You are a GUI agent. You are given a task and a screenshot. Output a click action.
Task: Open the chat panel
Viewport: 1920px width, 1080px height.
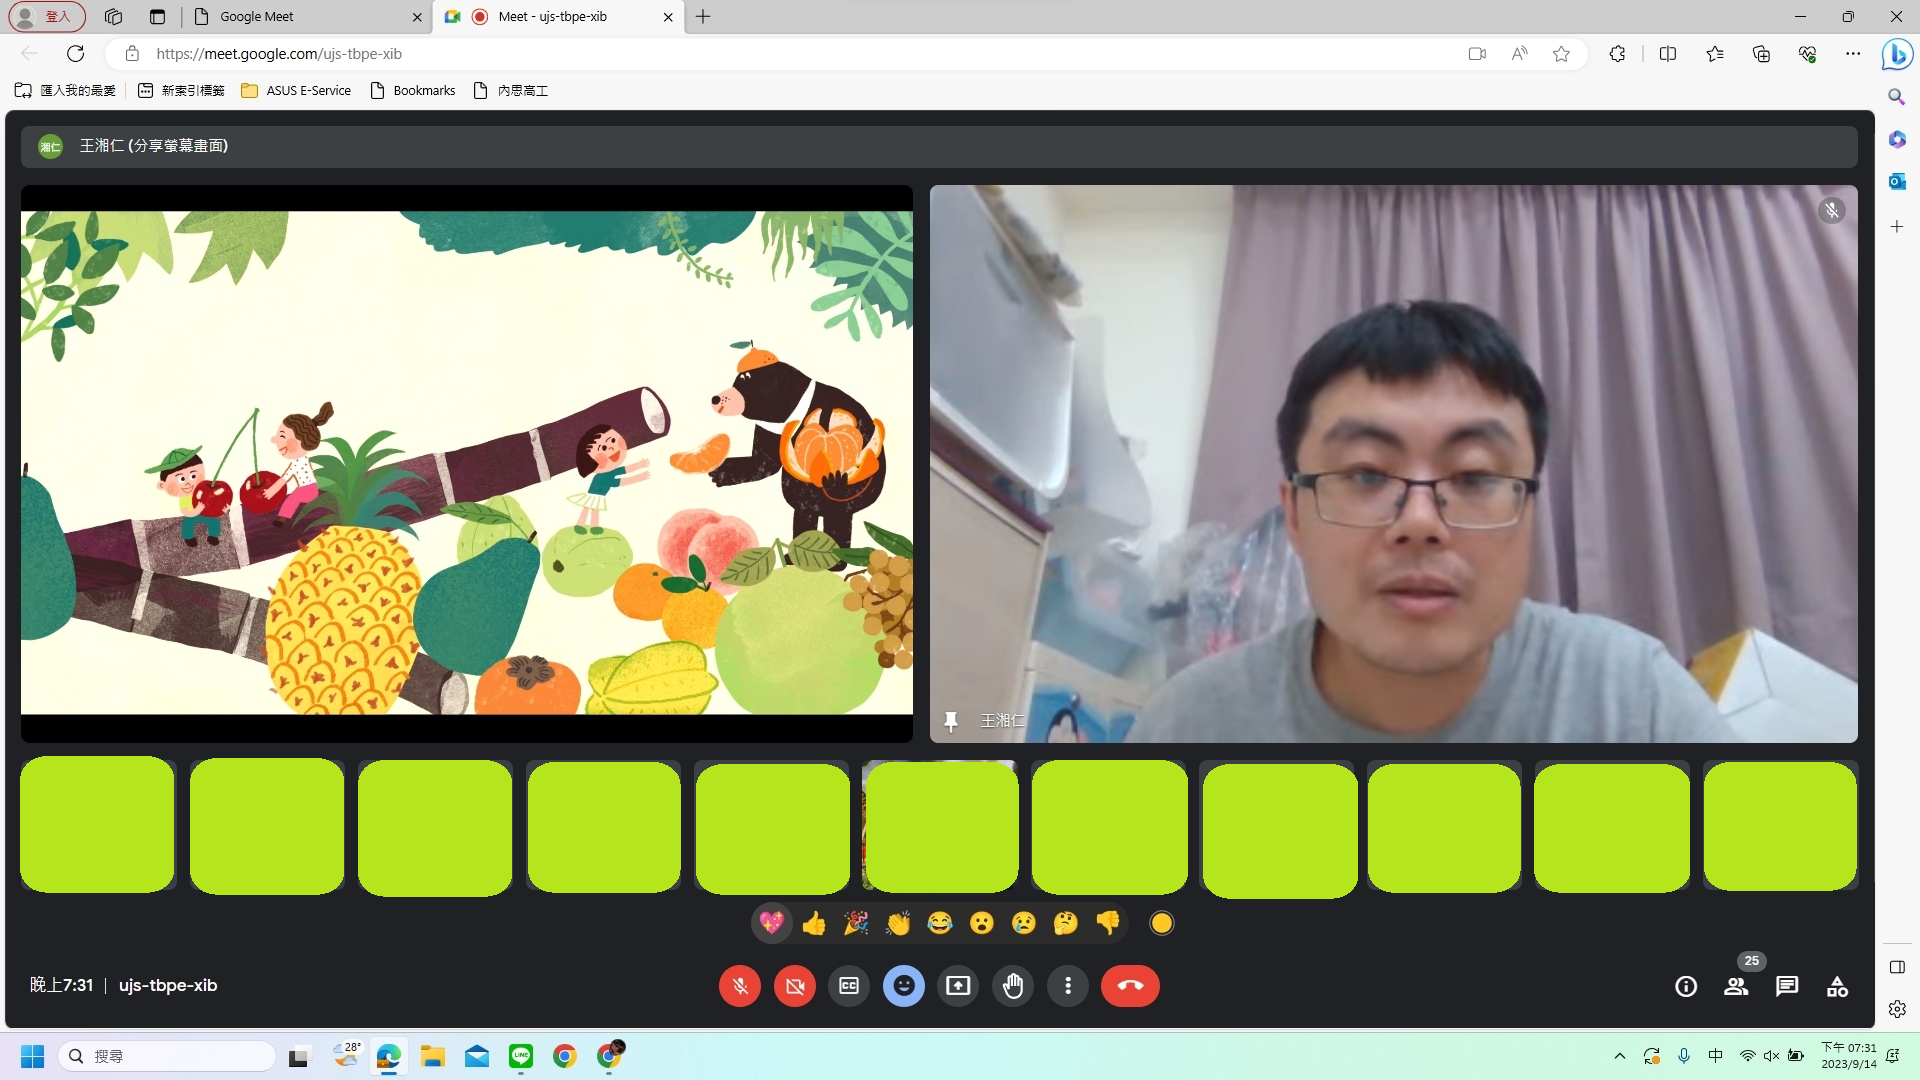pyautogui.click(x=1787, y=986)
